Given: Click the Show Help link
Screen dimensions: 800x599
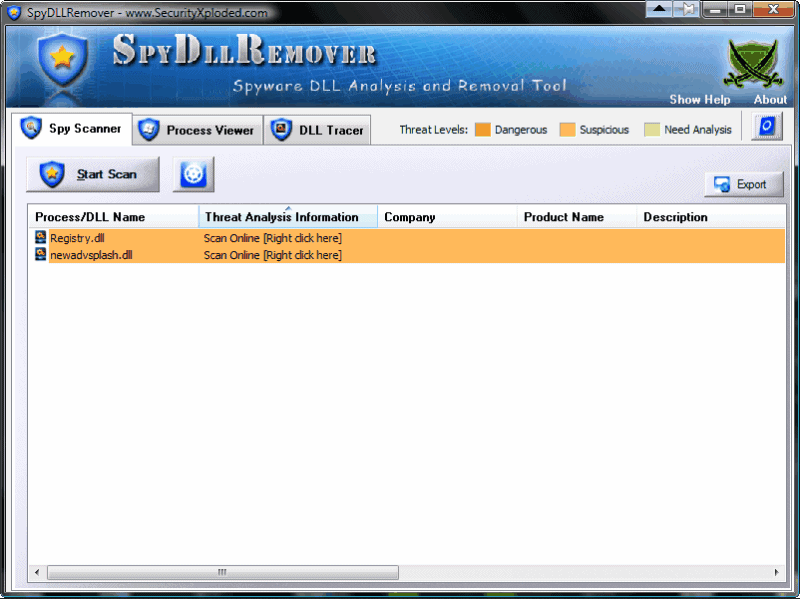Looking at the screenshot, I should coord(699,99).
